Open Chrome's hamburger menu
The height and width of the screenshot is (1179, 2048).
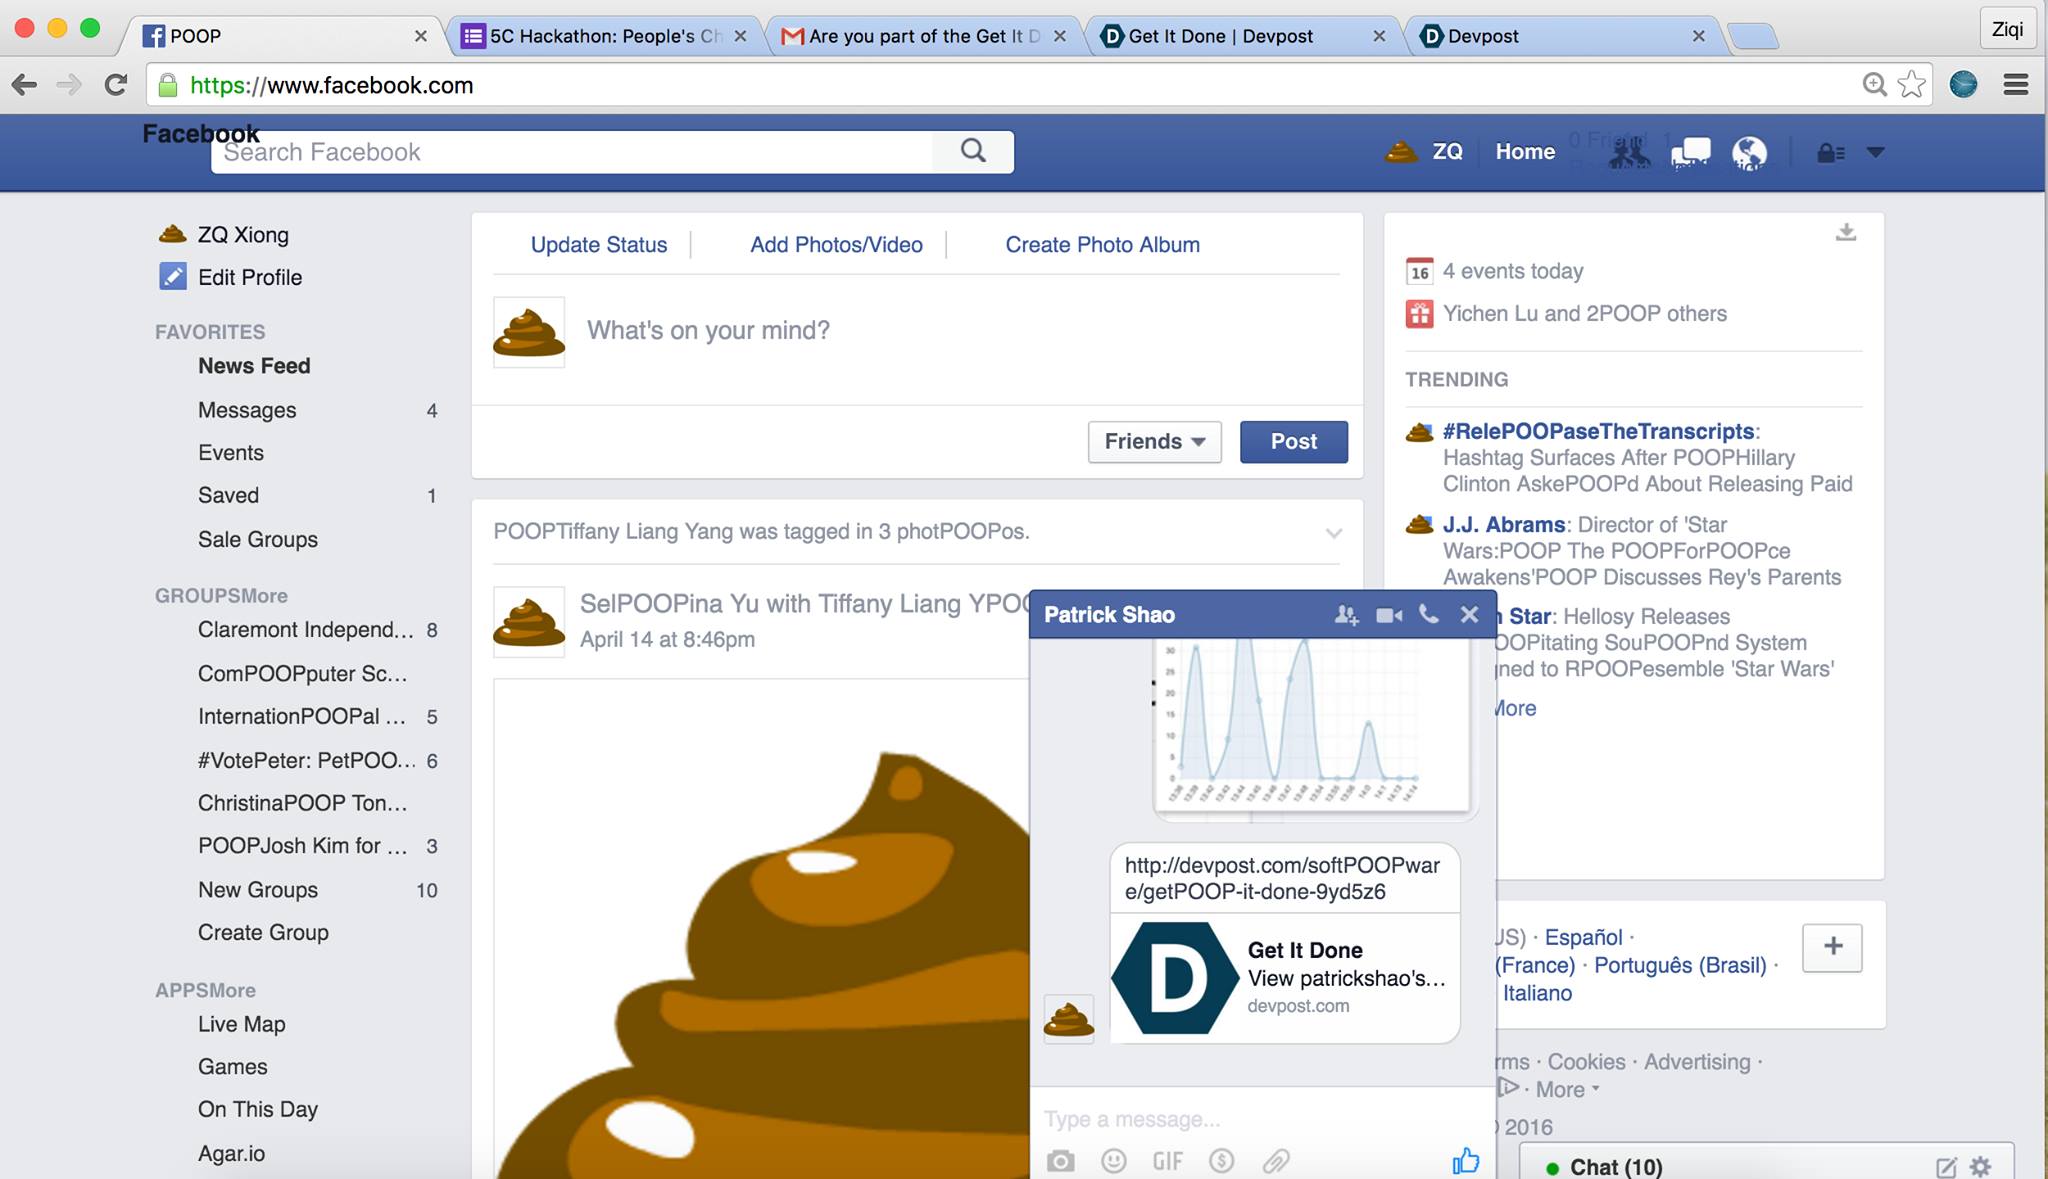[2015, 85]
